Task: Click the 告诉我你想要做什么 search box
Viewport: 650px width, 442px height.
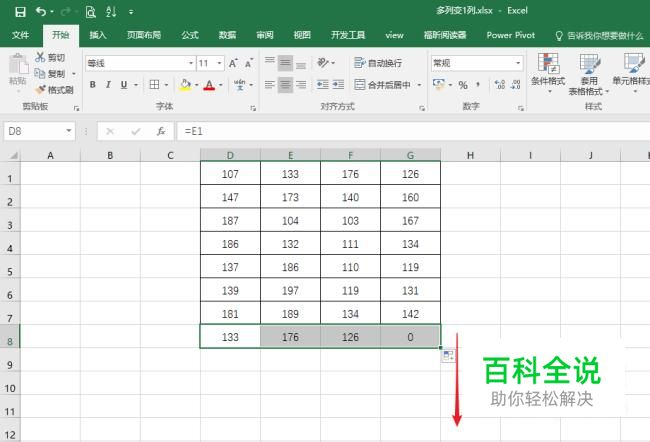Action: (x=599, y=36)
